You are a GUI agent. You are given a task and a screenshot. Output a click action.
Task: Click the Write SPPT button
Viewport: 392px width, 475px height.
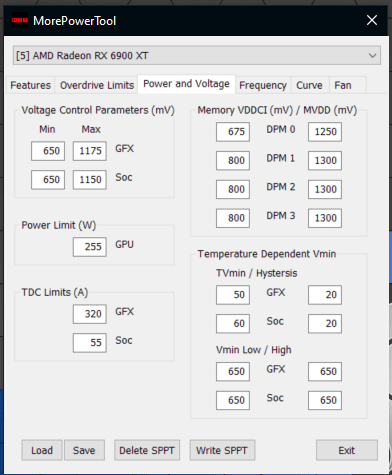click(222, 450)
